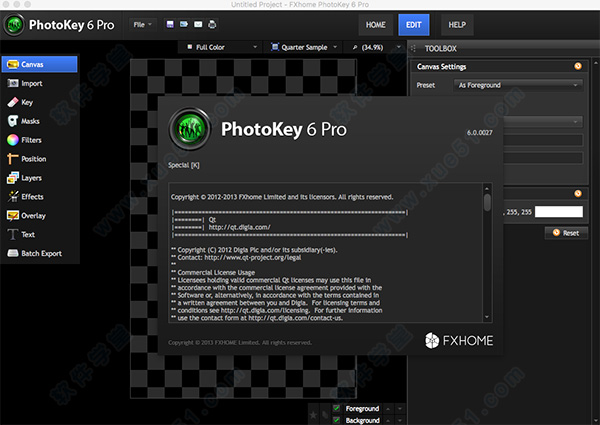Select Layers in the left sidebar
Screen dimensions: 600x425
click(x=39, y=177)
